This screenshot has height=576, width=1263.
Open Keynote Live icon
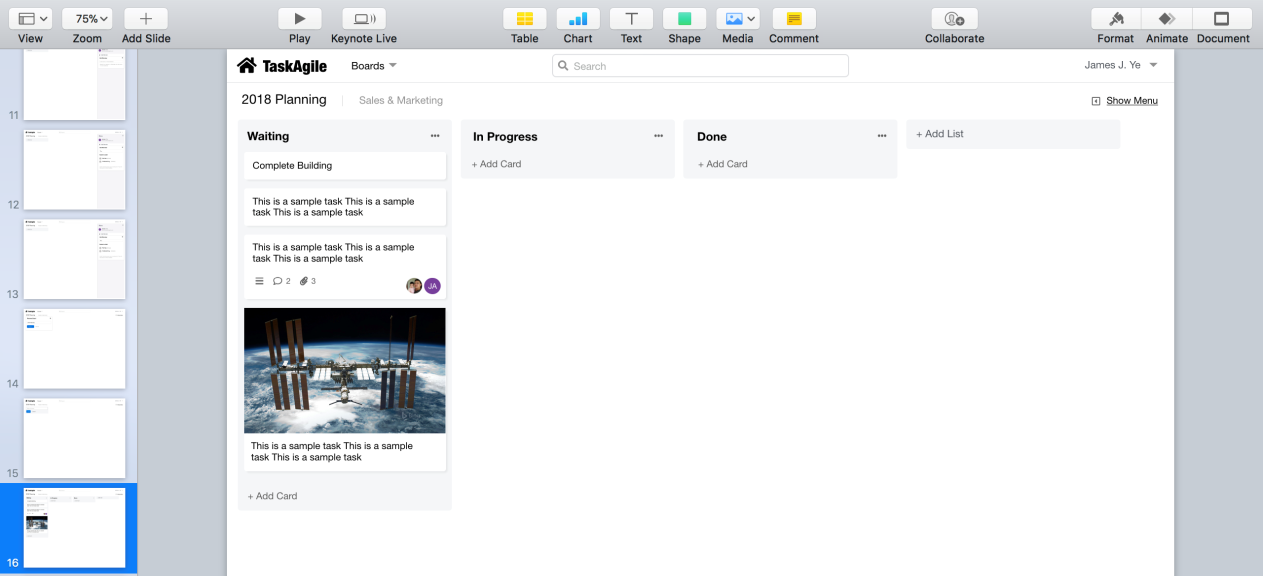point(364,19)
